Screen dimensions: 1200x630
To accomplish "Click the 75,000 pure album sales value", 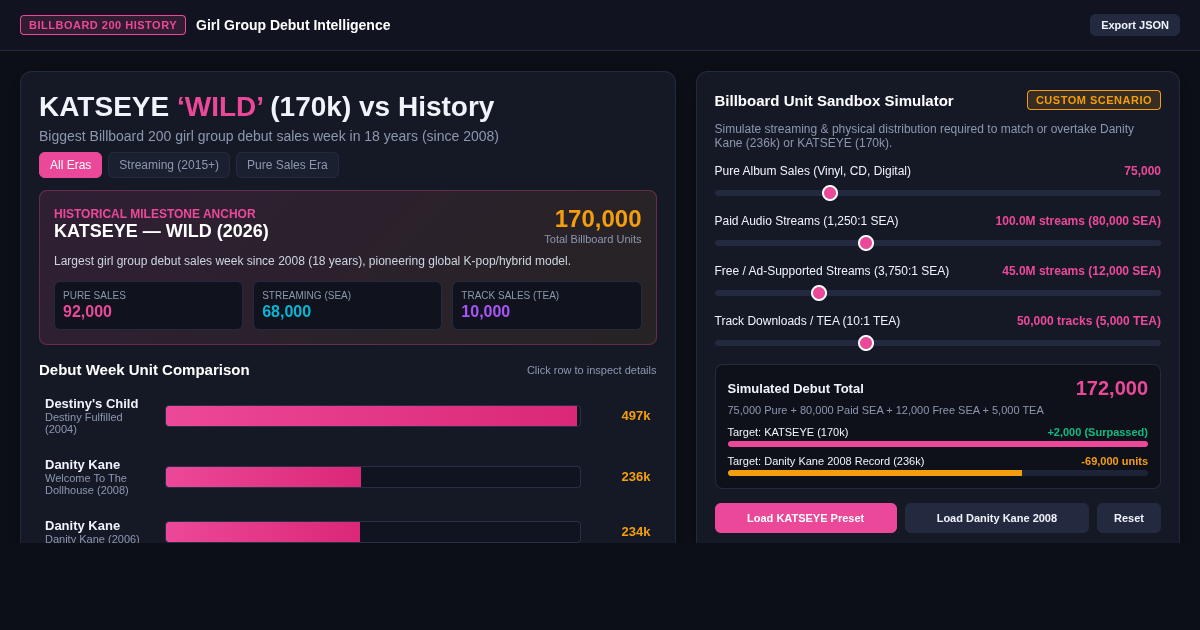I will 1142,171.
